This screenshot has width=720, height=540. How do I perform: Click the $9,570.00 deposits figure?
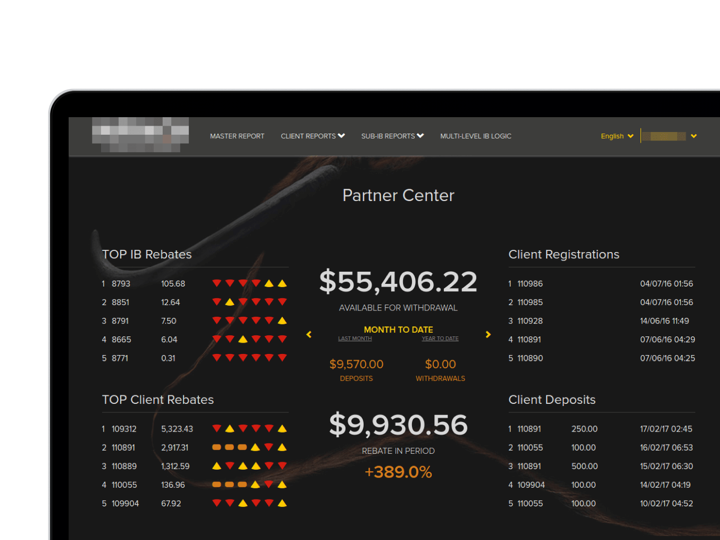pos(356,365)
